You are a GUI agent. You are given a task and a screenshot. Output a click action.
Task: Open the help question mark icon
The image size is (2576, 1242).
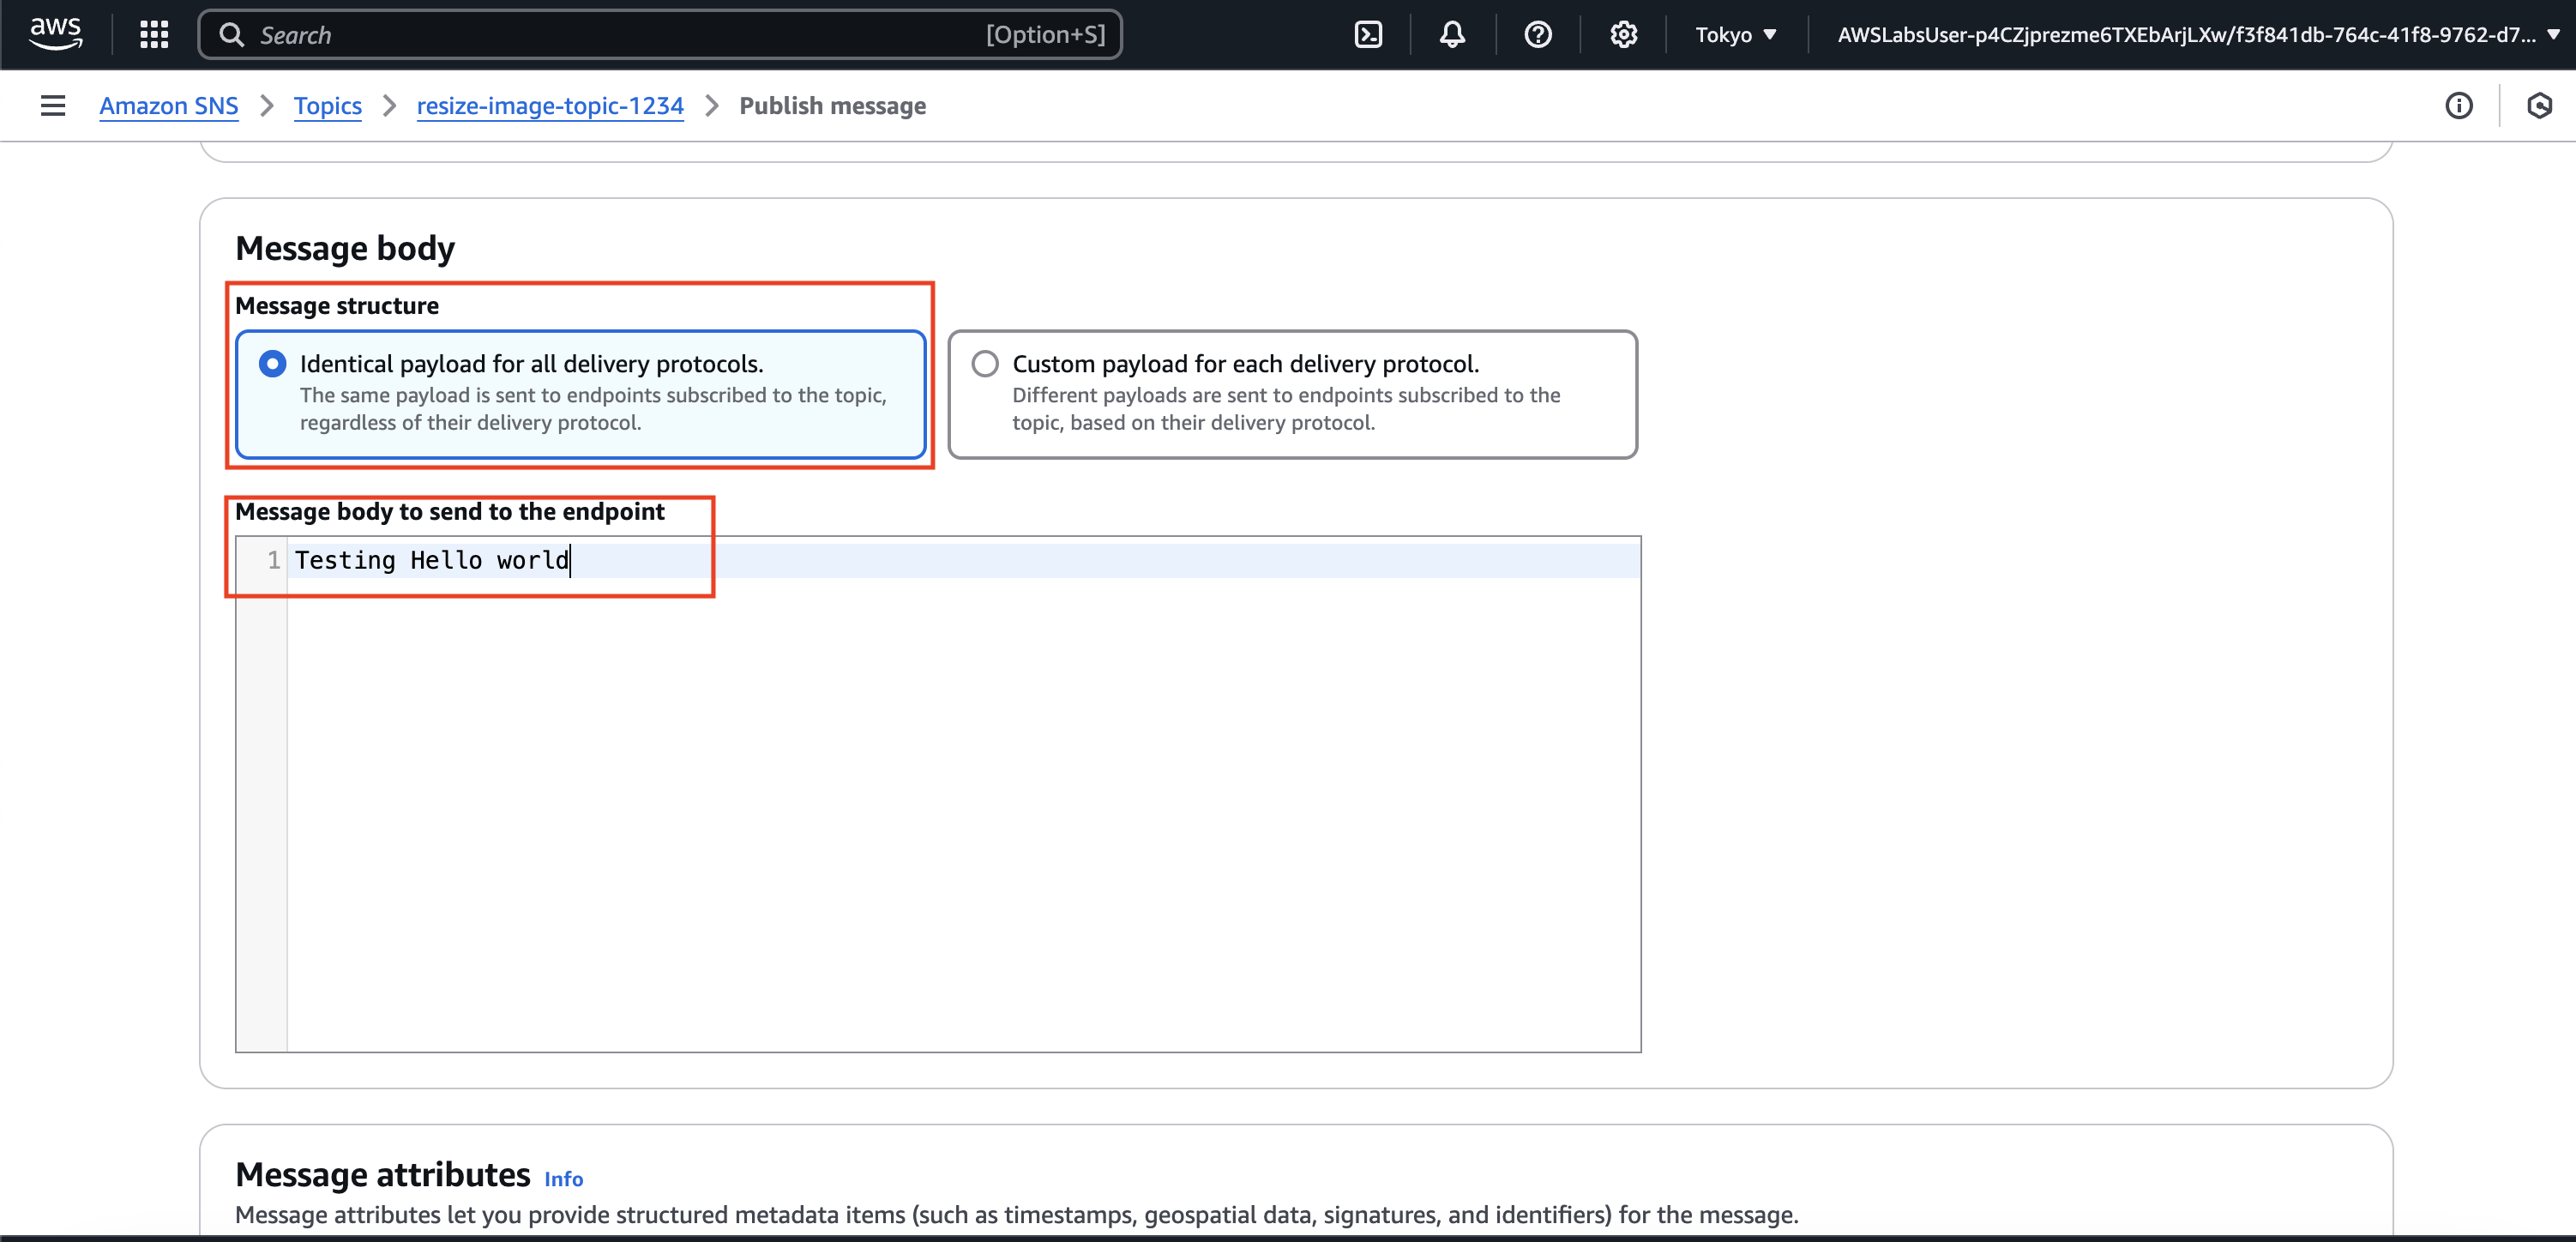1537,35
